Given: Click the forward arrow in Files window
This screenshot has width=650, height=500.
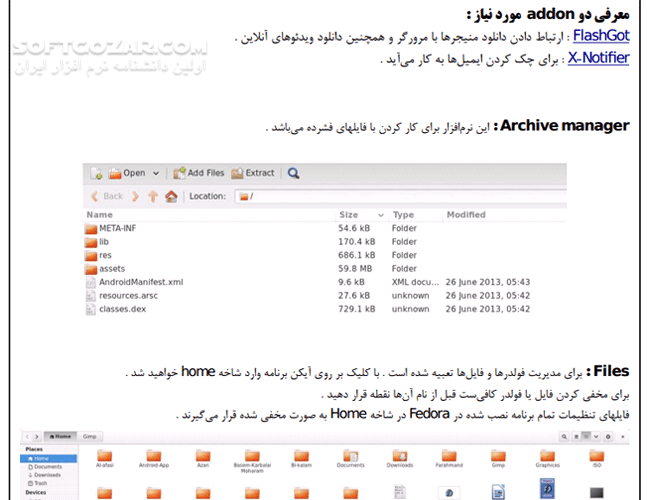Looking at the screenshot, I should tap(36, 437).
